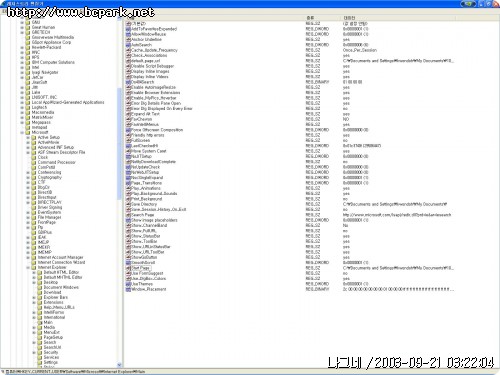Expand the Cryptography tree node
This screenshot has height=375, width=500.
click(28, 177)
